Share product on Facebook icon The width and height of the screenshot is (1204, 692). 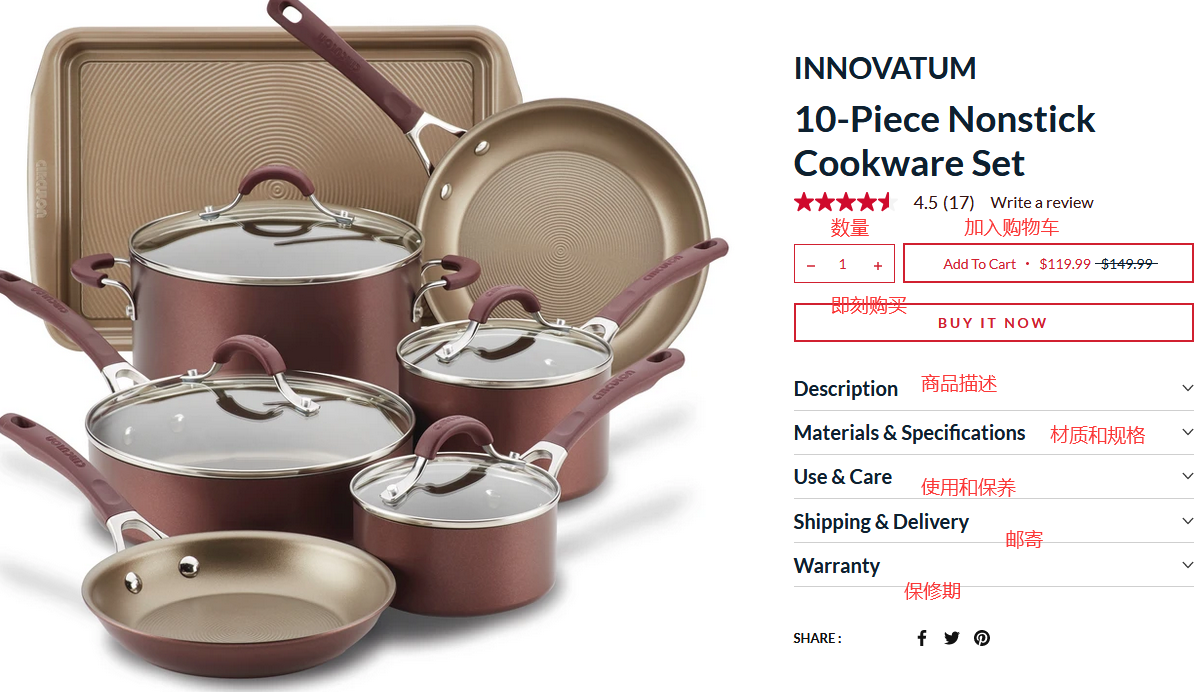[922, 638]
